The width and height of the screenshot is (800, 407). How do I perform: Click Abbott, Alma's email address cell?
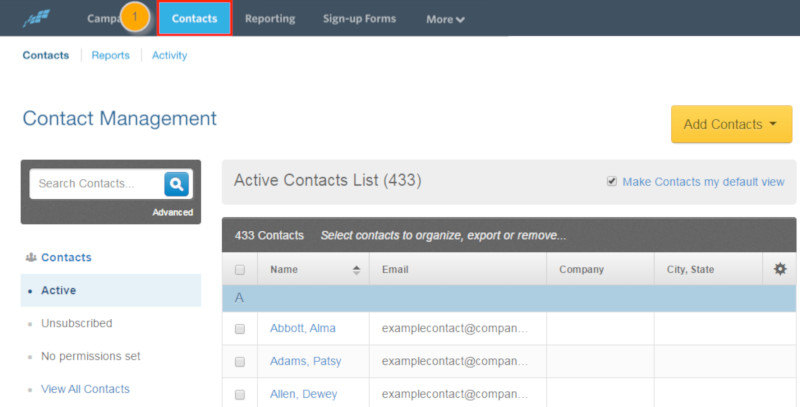tap(458, 328)
